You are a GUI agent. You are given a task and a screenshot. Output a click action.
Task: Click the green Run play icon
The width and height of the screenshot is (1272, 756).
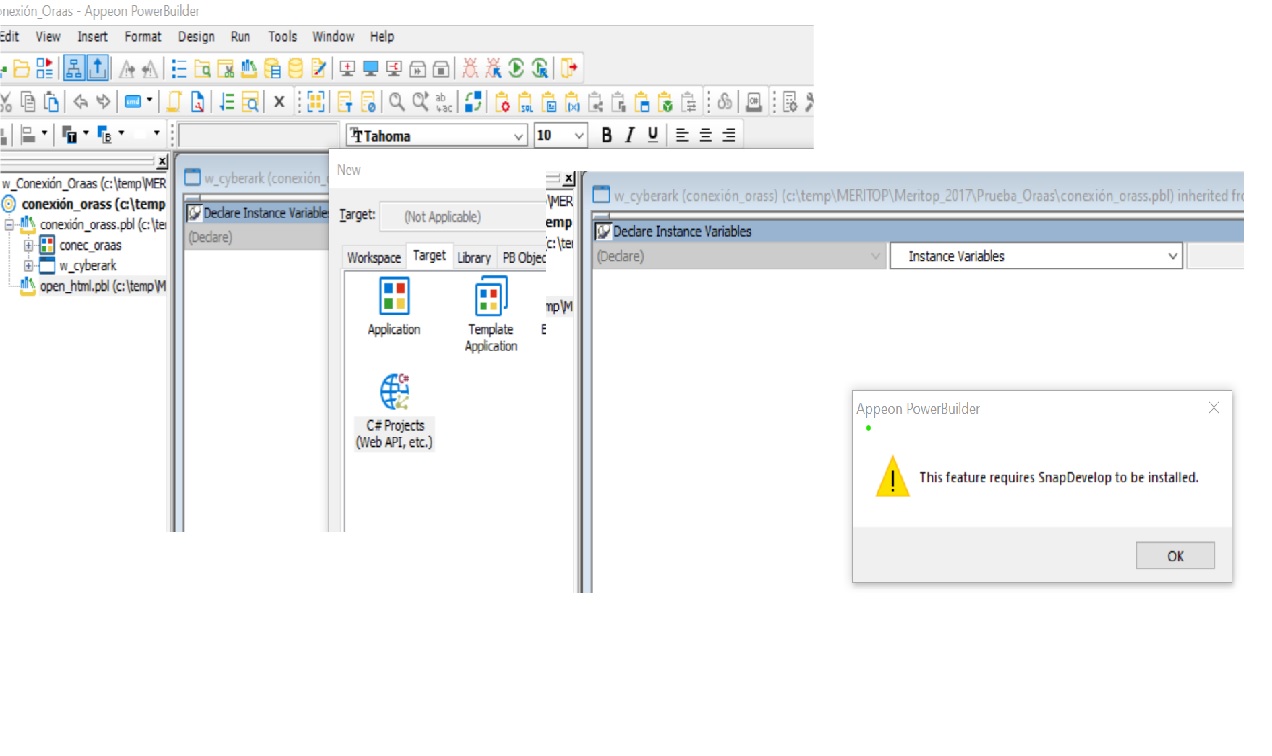pos(516,68)
